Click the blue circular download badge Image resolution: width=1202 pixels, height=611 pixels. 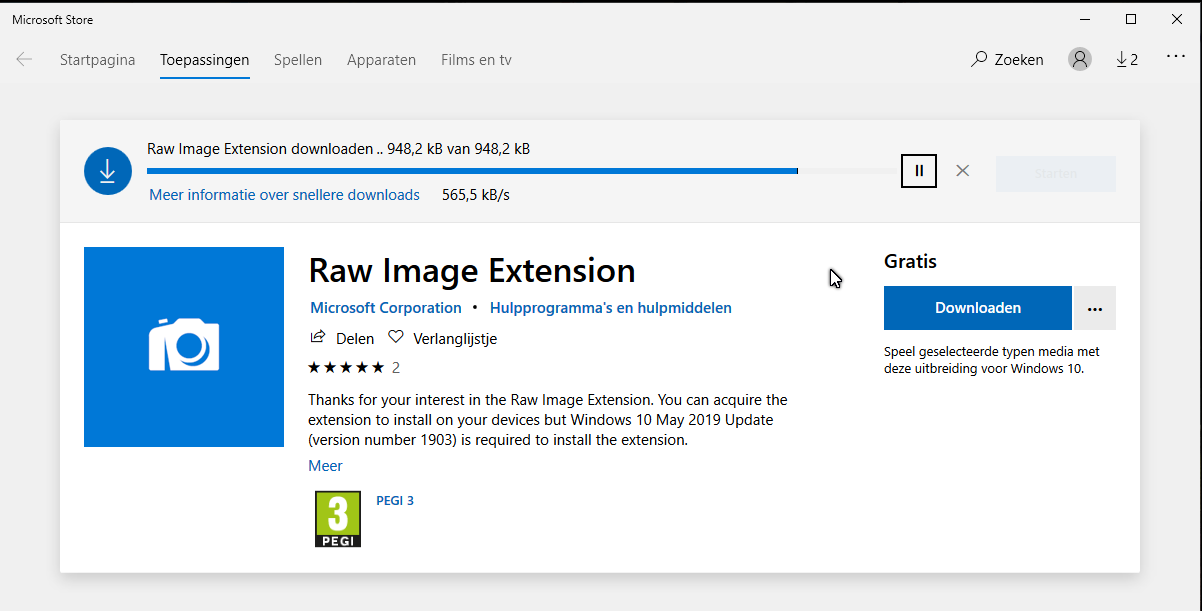(x=107, y=170)
